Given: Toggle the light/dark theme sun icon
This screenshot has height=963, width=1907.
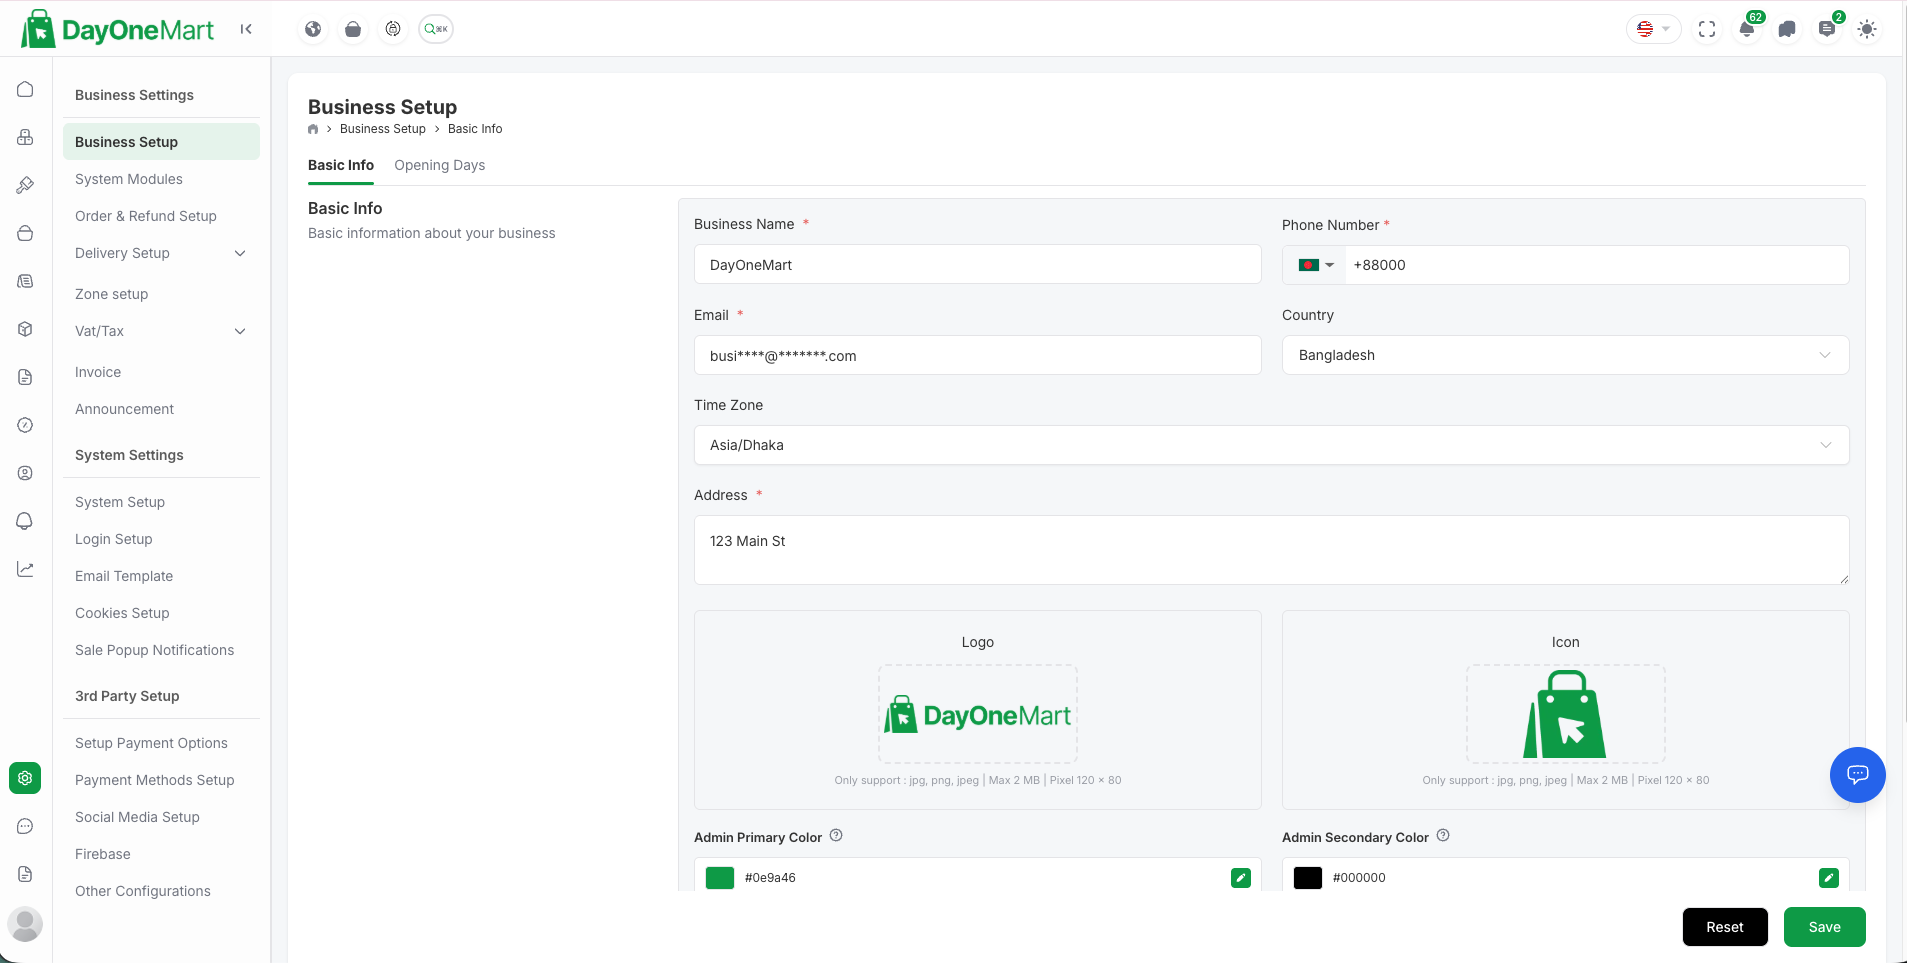Looking at the screenshot, I should click(1867, 29).
